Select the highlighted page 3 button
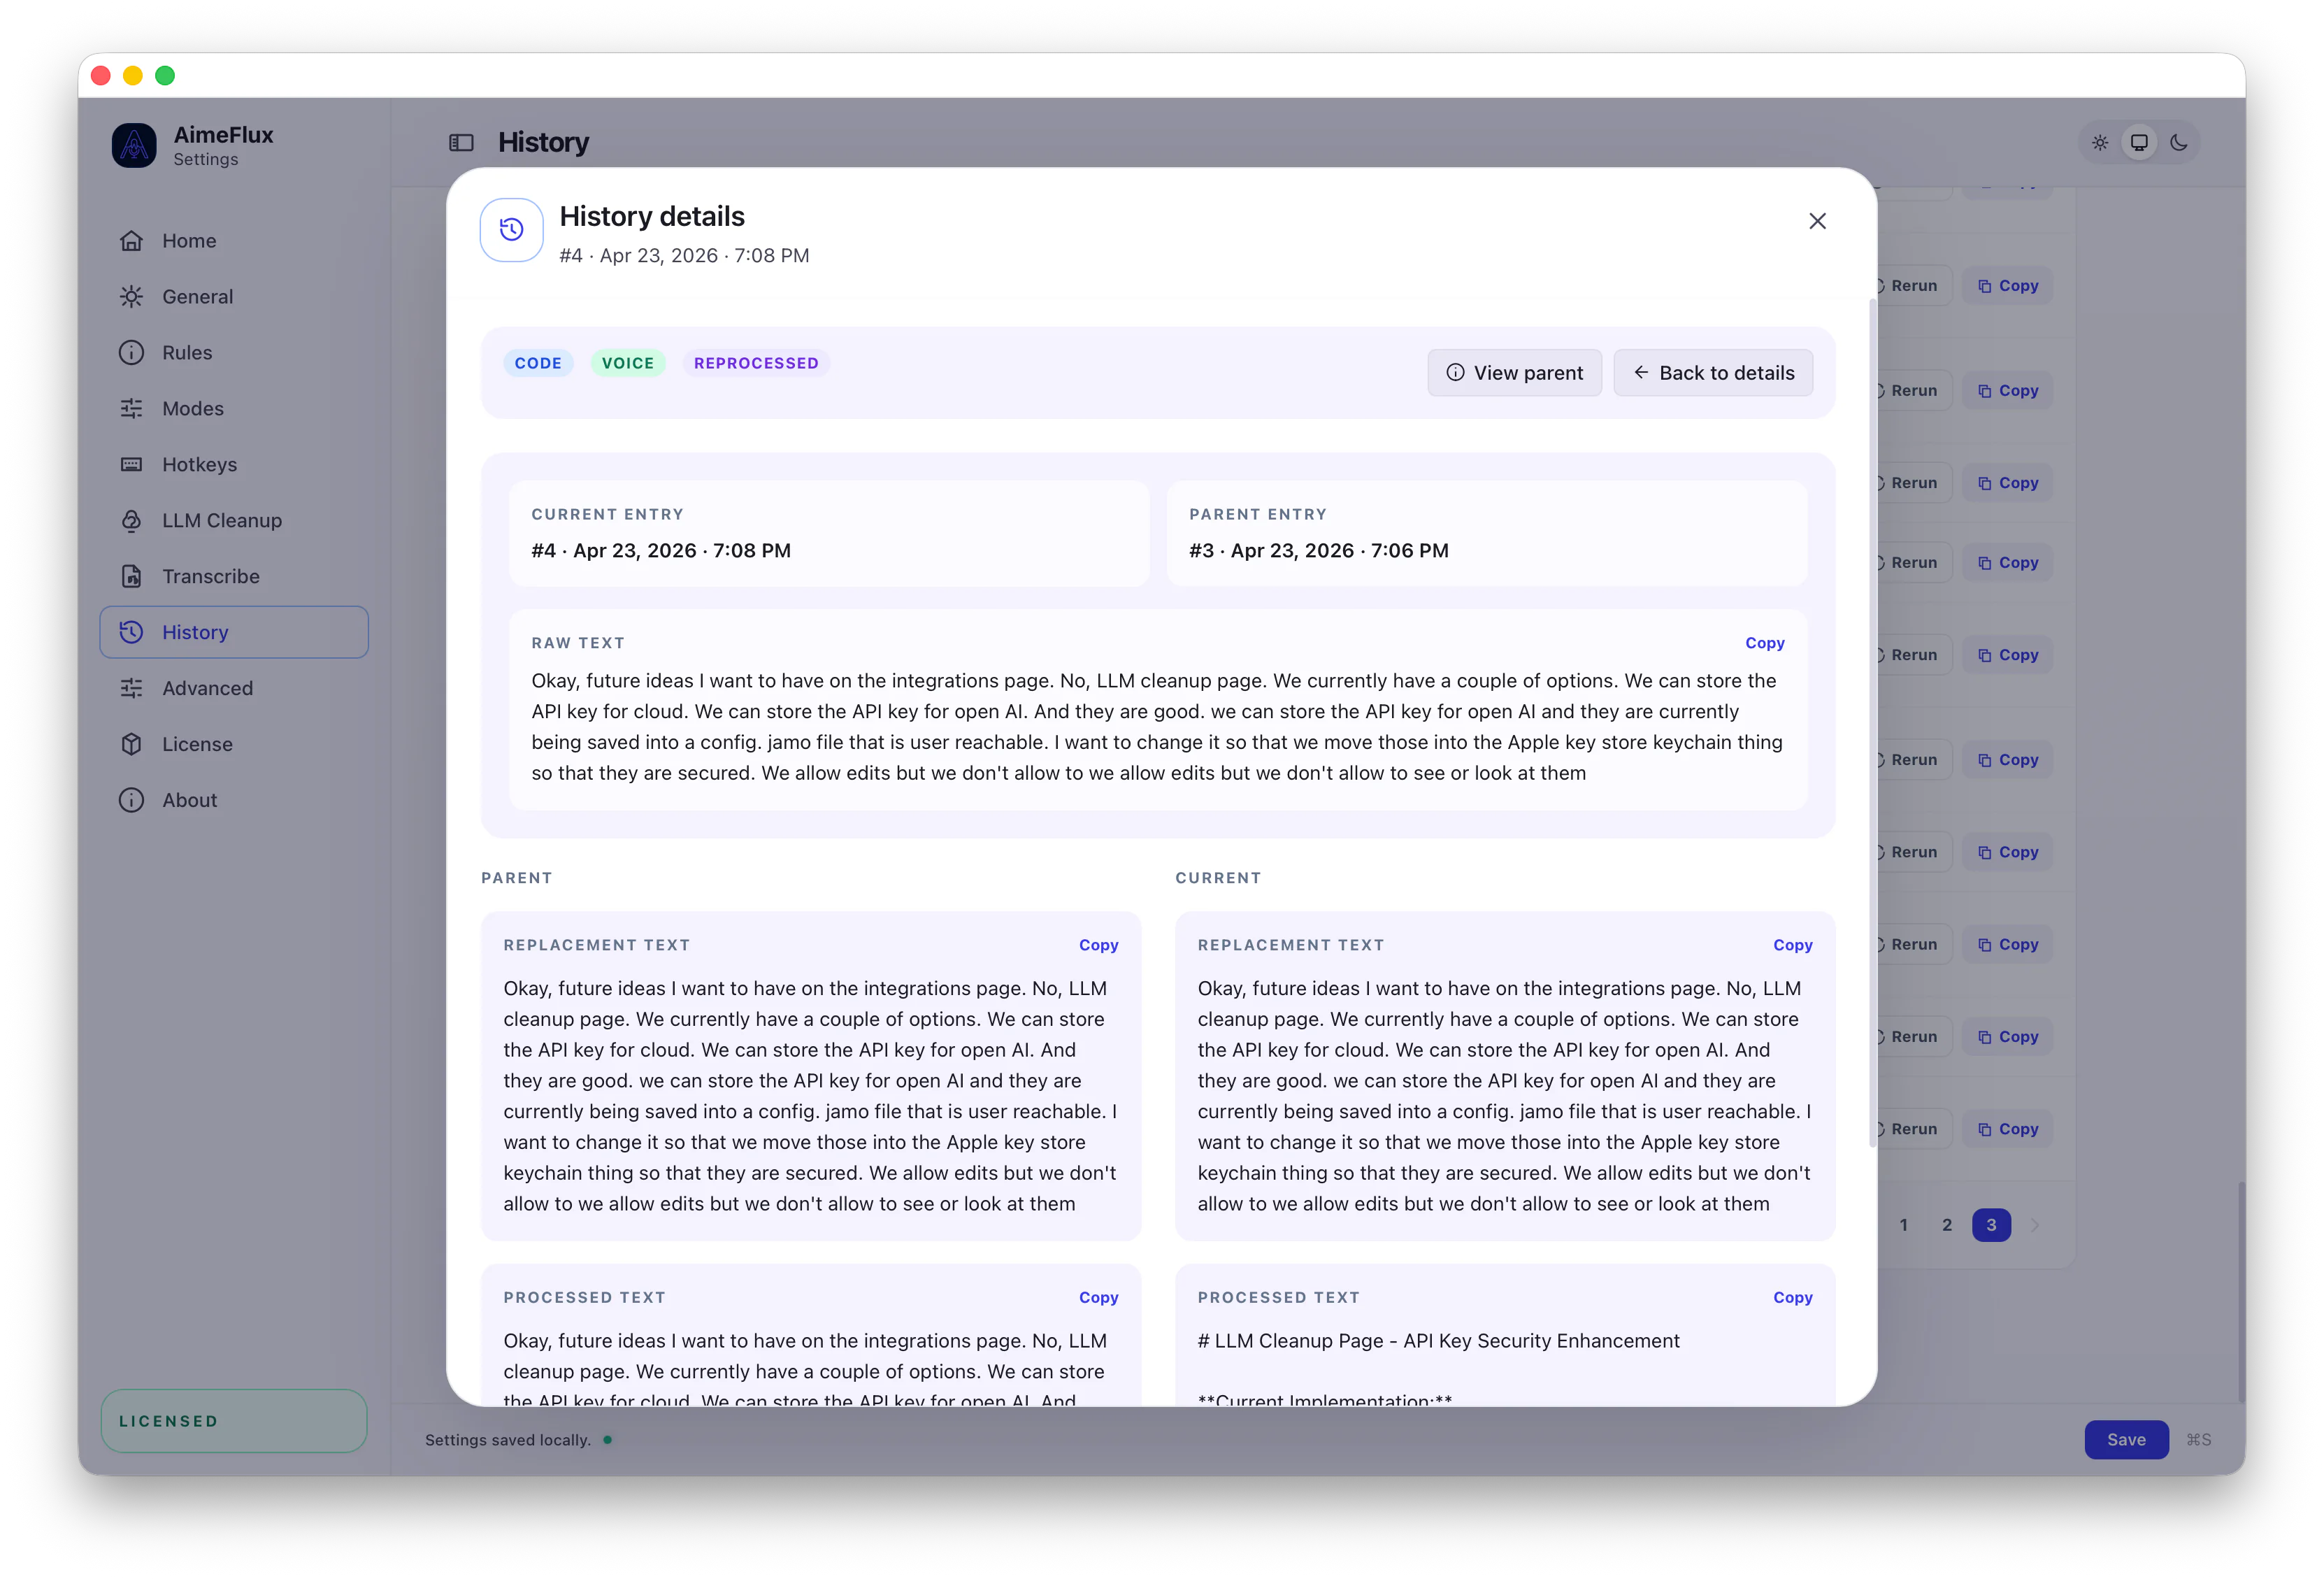The height and width of the screenshot is (1579, 2324). (x=1991, y=1225)
